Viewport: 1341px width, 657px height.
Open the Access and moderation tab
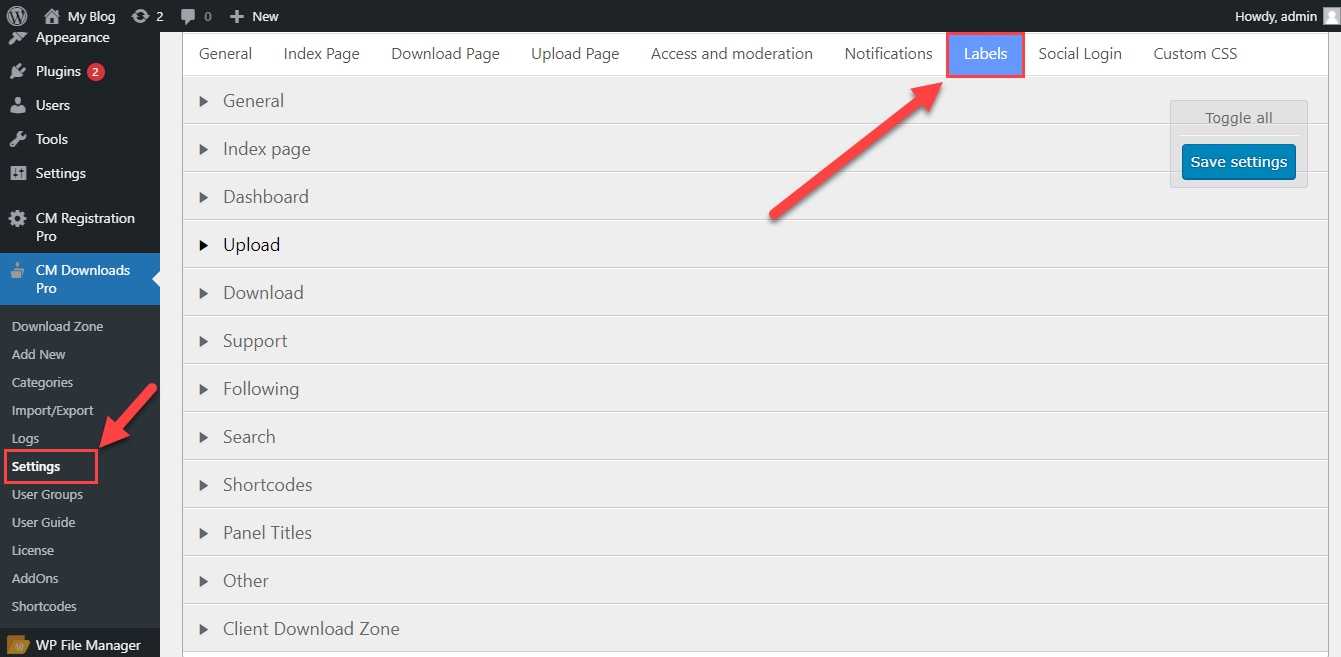(732, 54)
